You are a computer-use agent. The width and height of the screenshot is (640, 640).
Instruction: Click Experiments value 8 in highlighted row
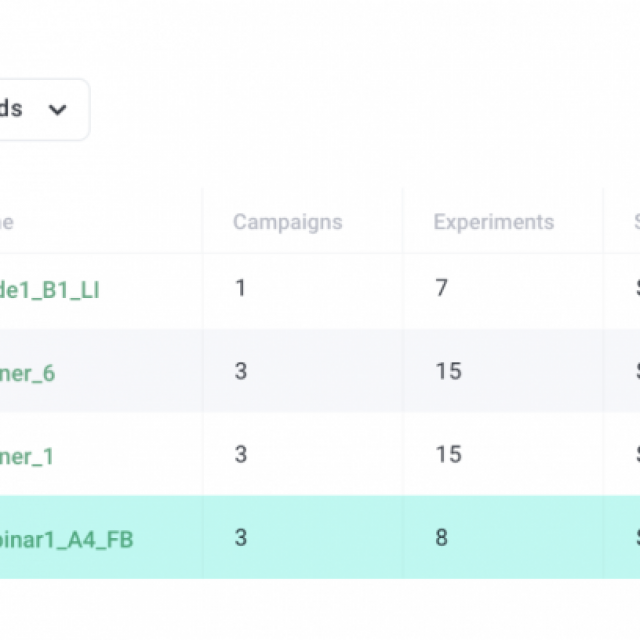coord(441,538)
